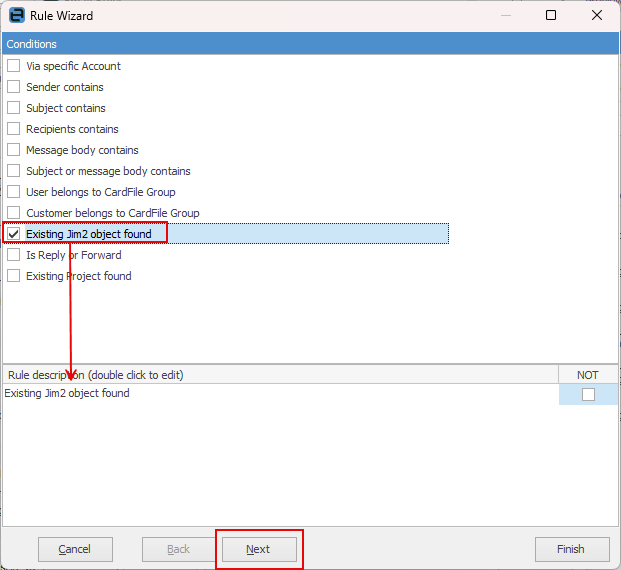This screenshot has width=621, height=570.
Task: Click the Rule Wizard title text
Action: [x=61, y=16]
